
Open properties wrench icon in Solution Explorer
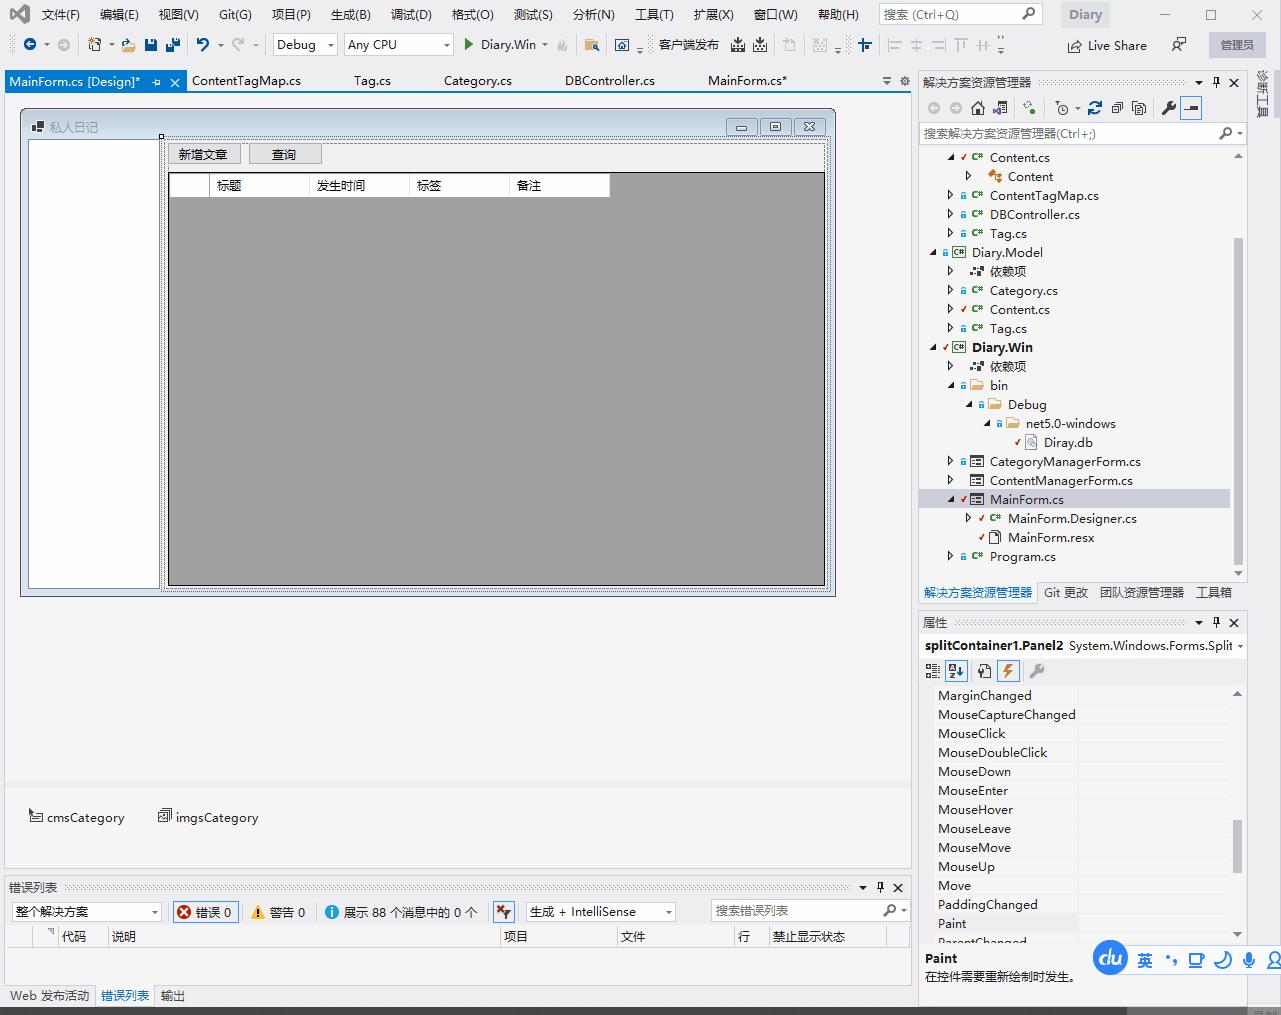coord(1168,108)
